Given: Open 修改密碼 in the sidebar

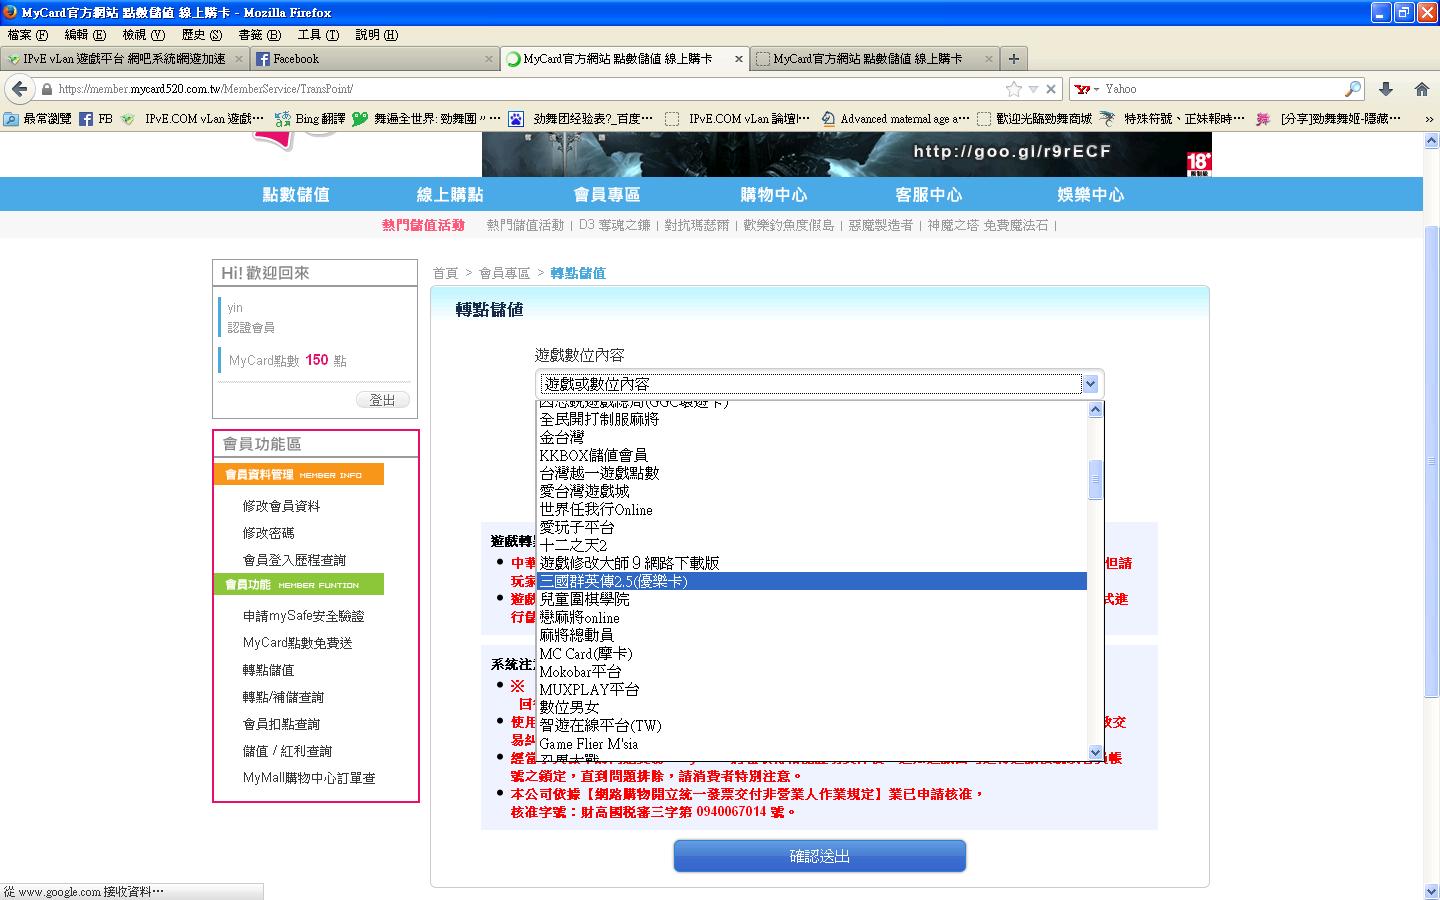Looking at the screenshot, I should 268,533.
